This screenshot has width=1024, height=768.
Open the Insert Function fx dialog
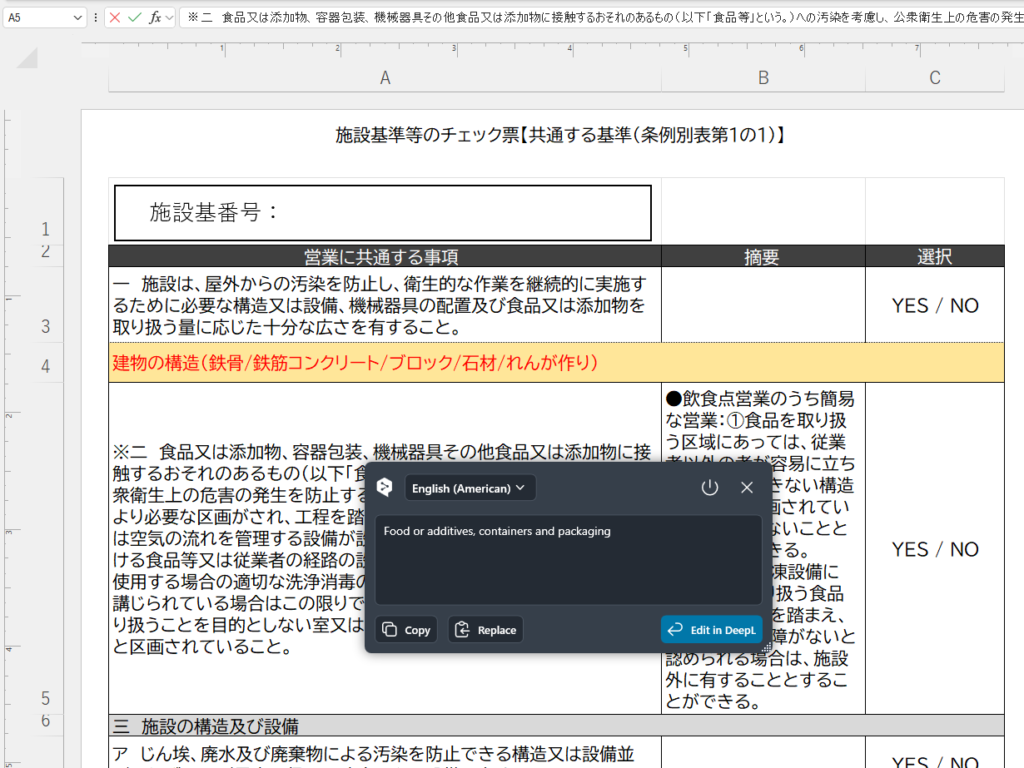coord(155,17)
